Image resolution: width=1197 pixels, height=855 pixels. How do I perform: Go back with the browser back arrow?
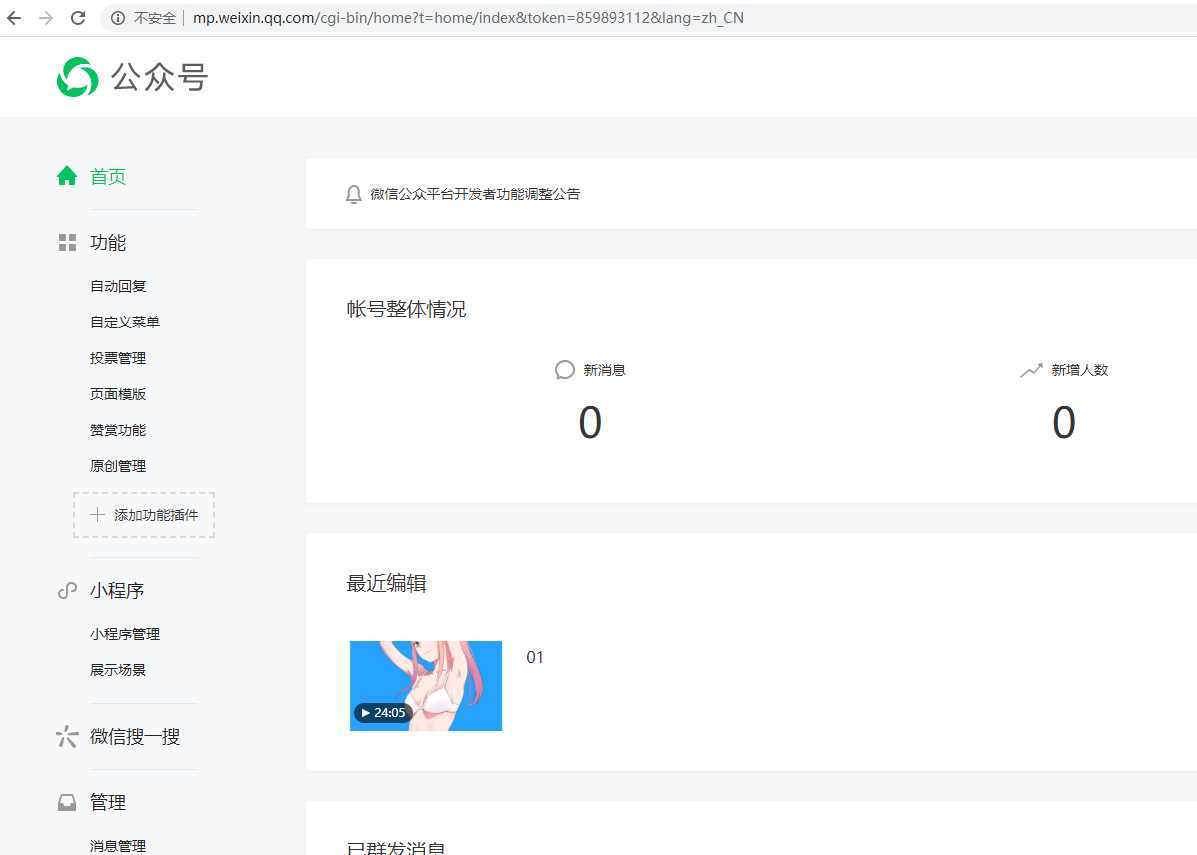tap(14, 18)
